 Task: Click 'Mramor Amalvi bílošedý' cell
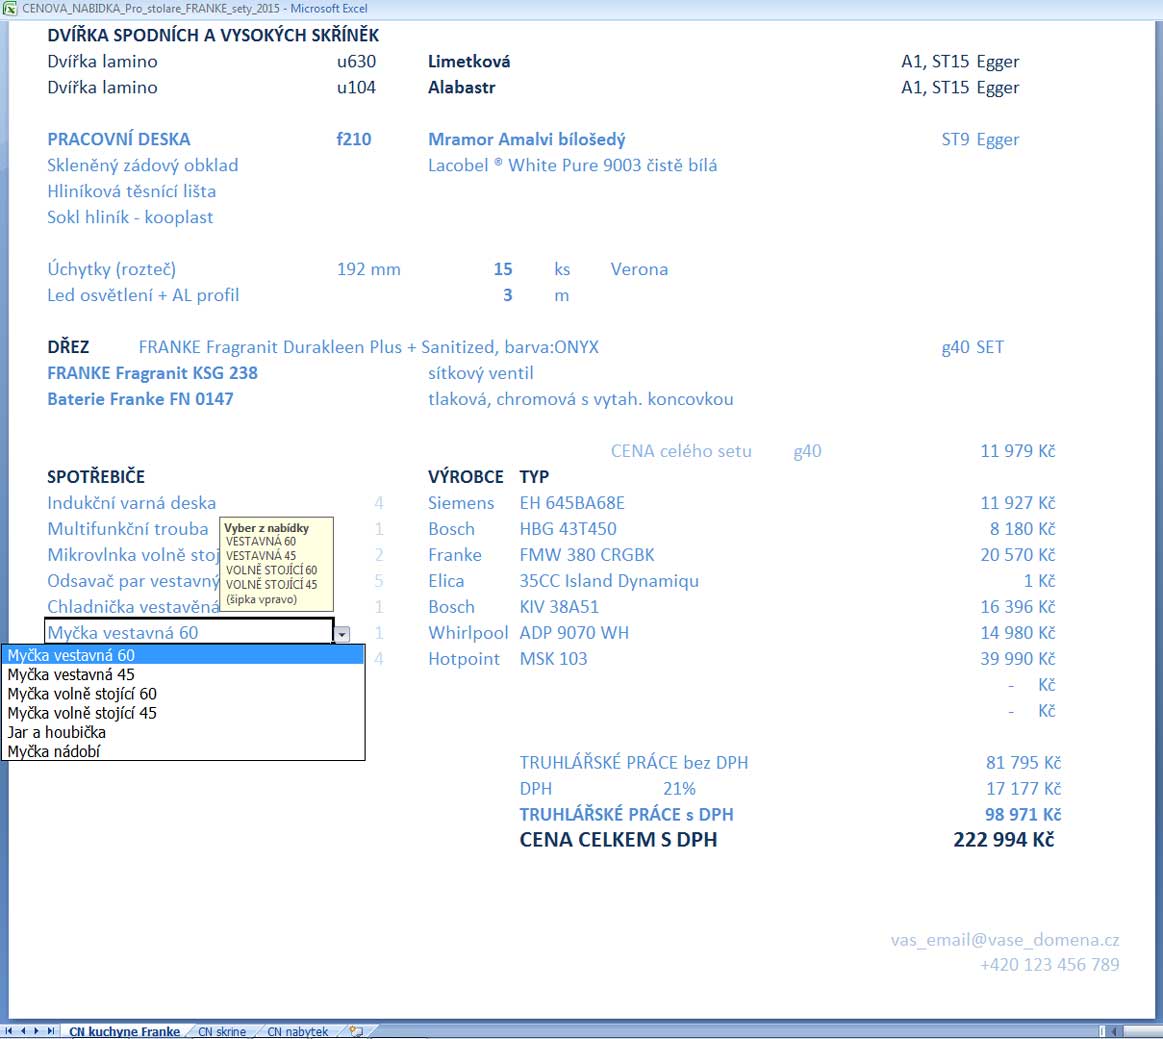coord(527,139)
